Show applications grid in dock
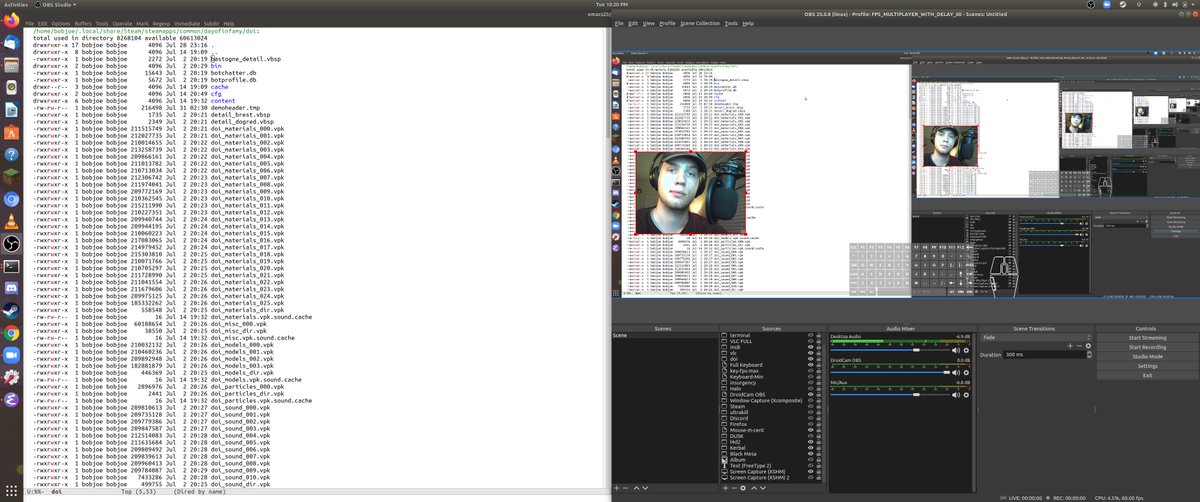This screenshot has width=1200, height=502. pyautogui.click(x=11, y=490)
